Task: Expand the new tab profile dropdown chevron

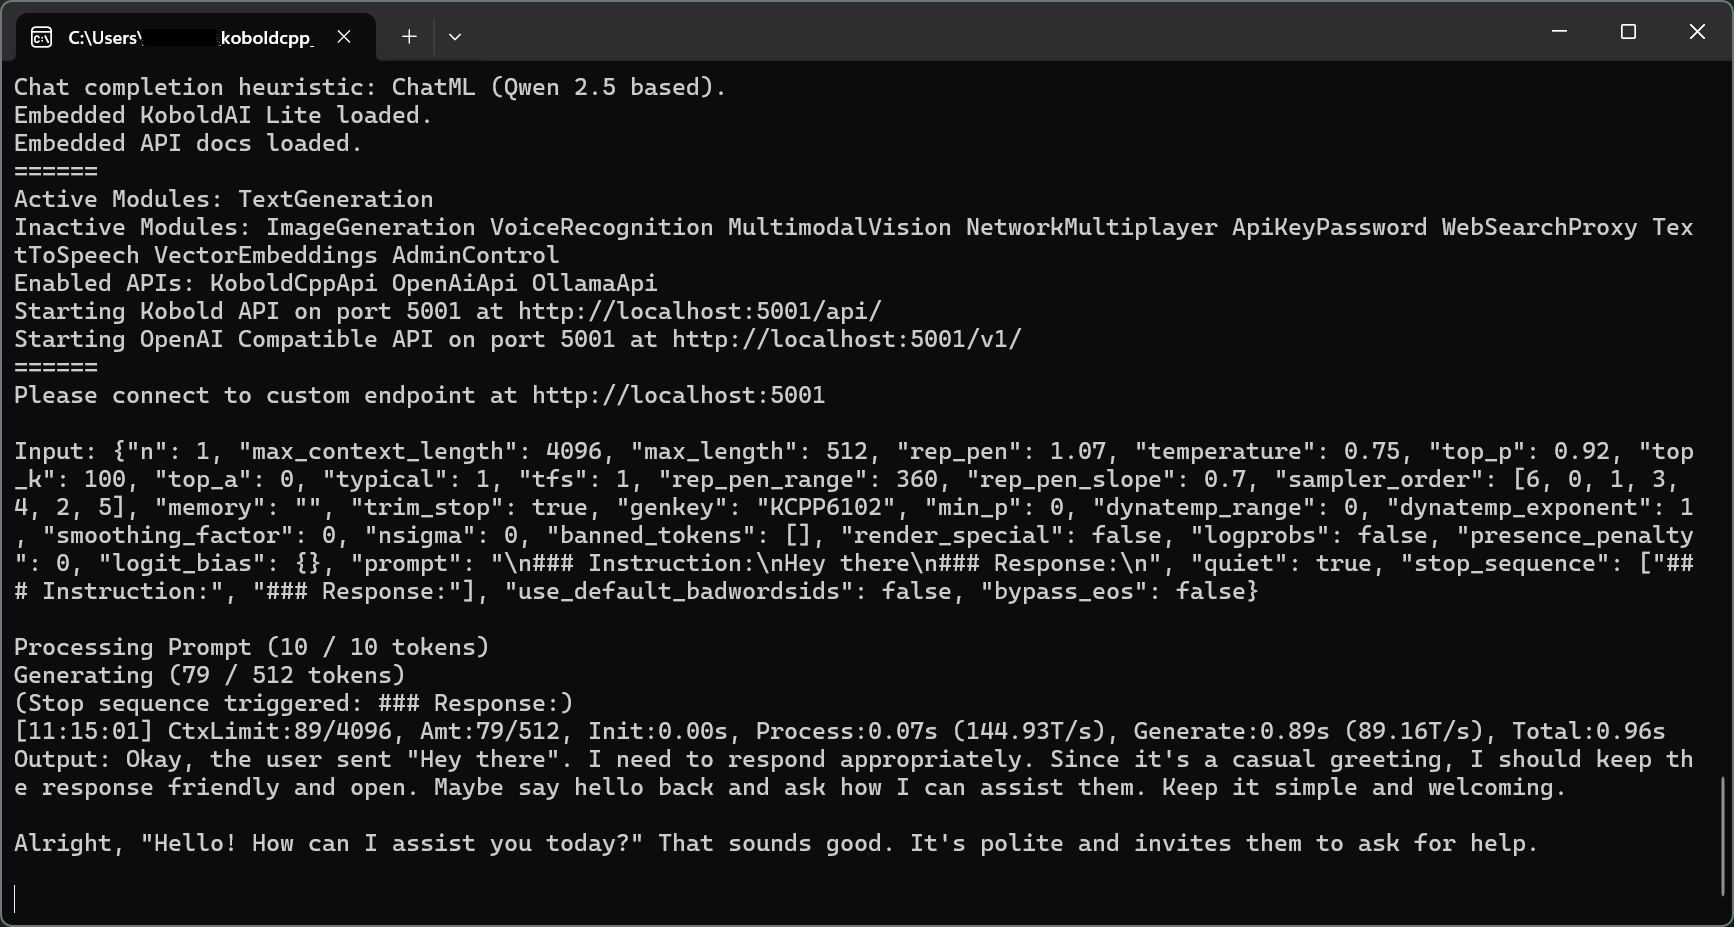Action: click(455, 37)
